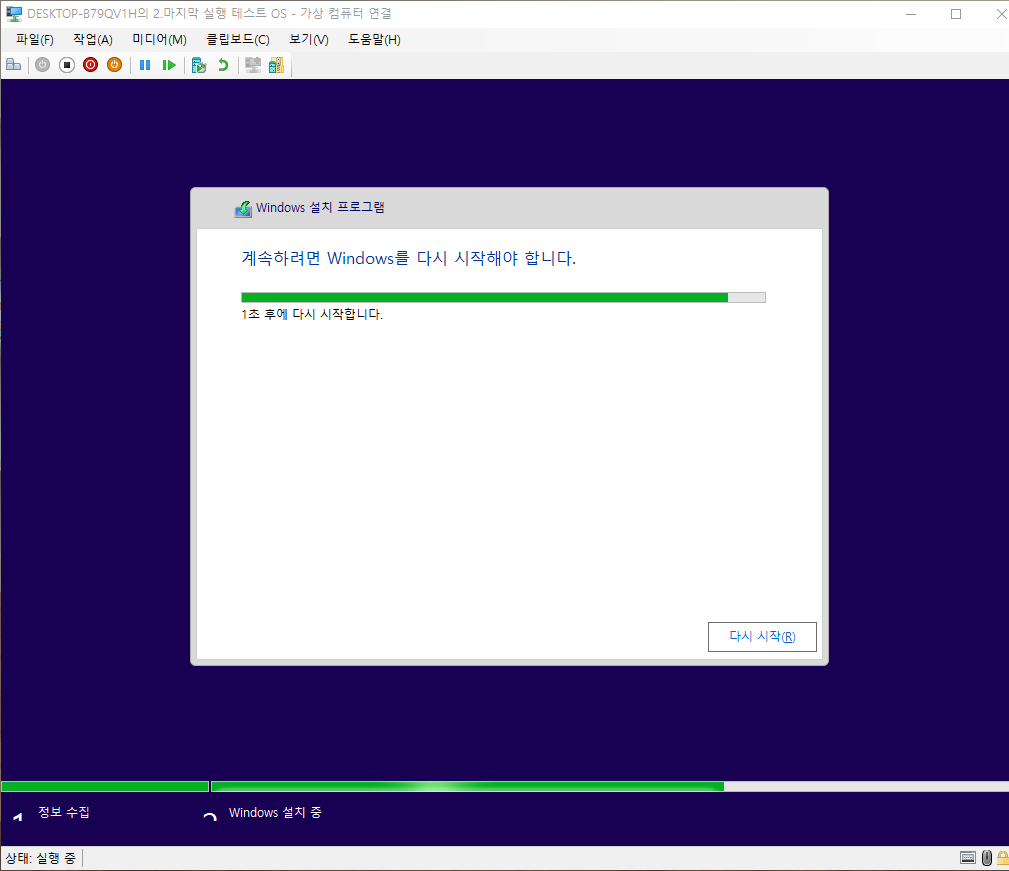Minimize the virtual machine connection window
The image size is (1009, 871).
tap(911, 14)
